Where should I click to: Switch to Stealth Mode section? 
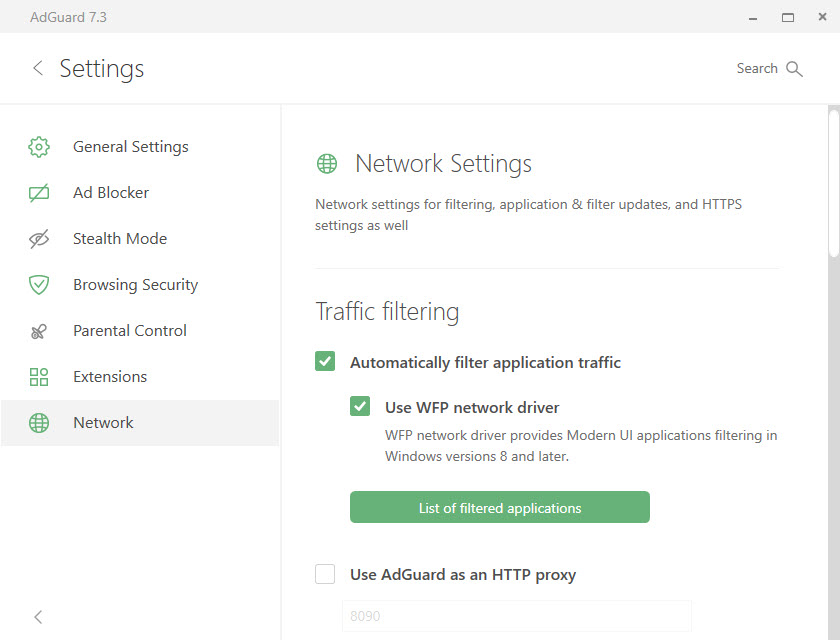140,239
